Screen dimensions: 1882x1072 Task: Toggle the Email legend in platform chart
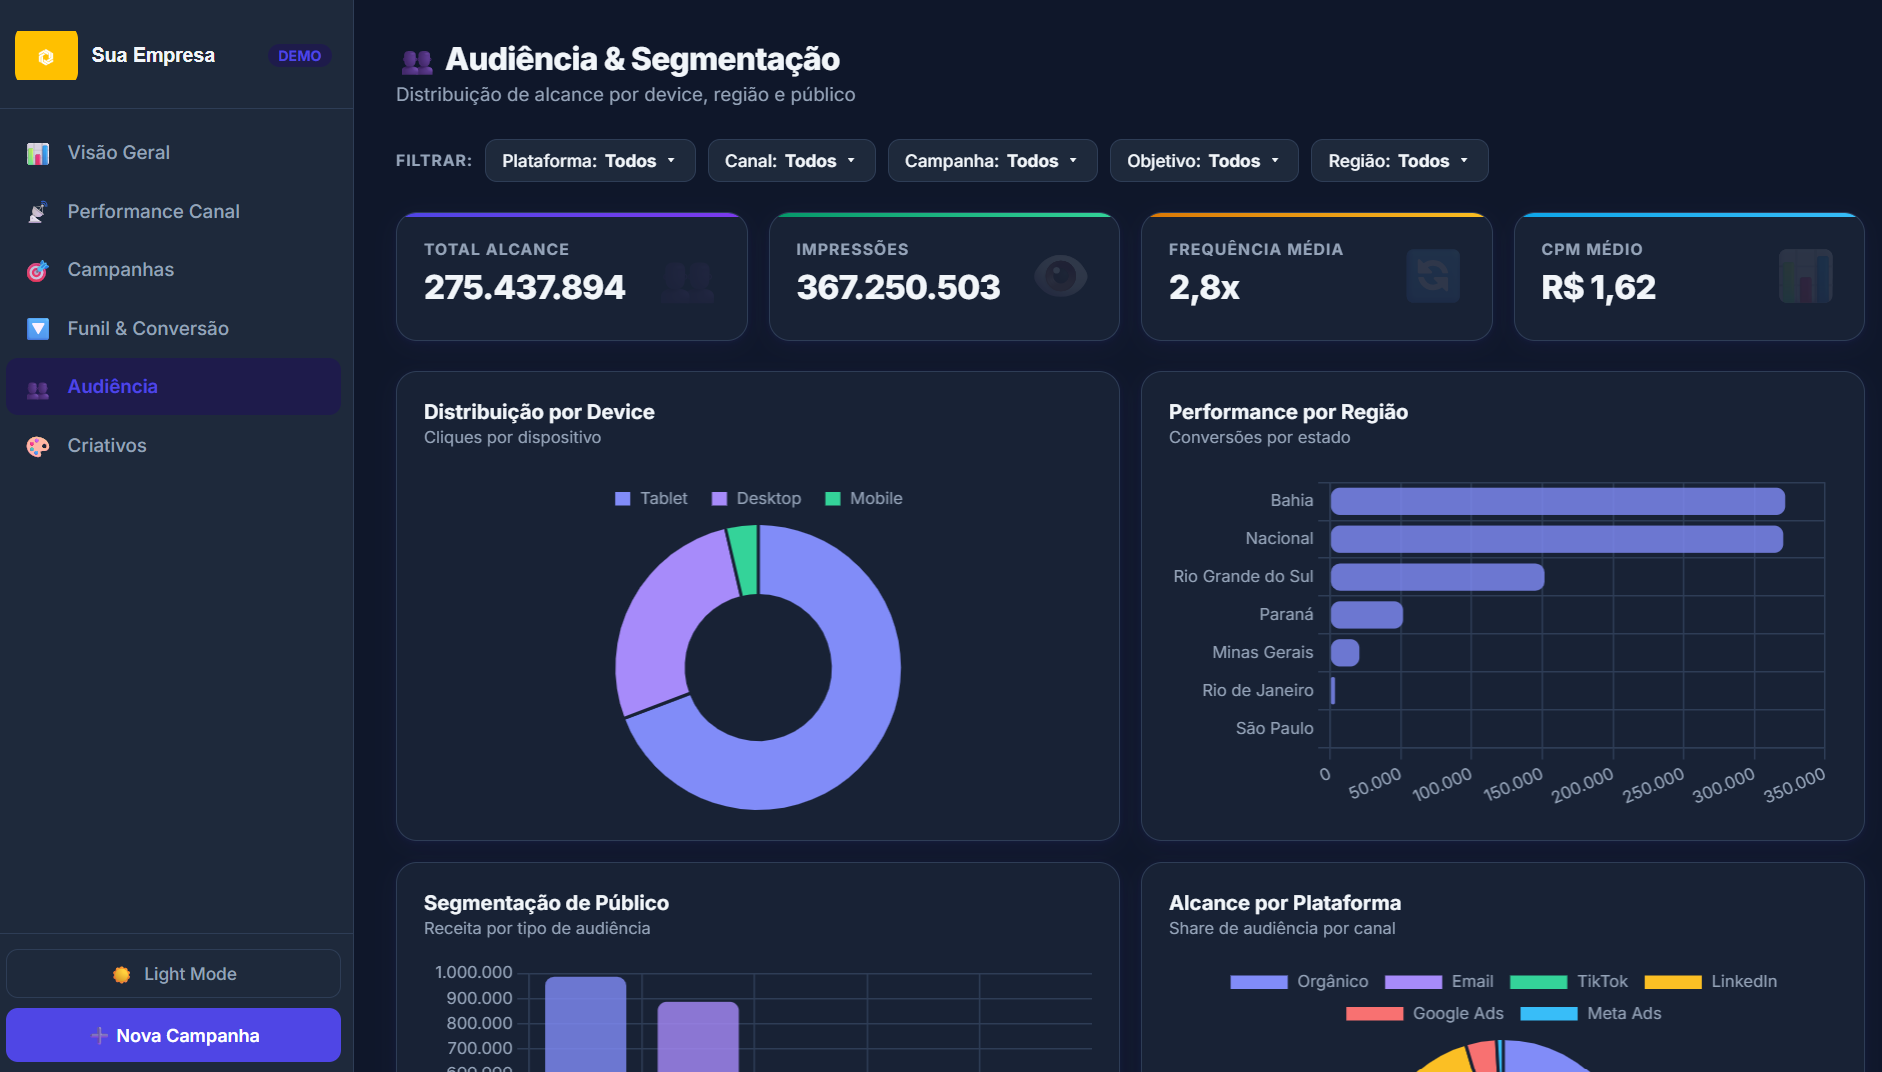coord(1439,982)
